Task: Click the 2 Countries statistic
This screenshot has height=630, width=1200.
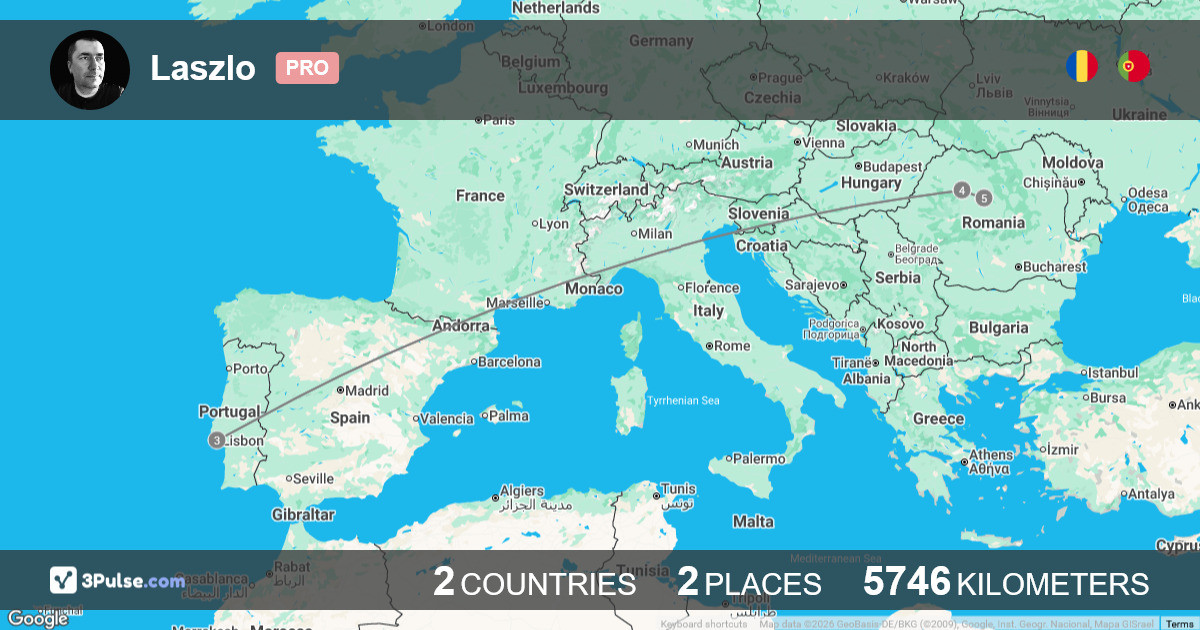Action: (x=534, y=582)
